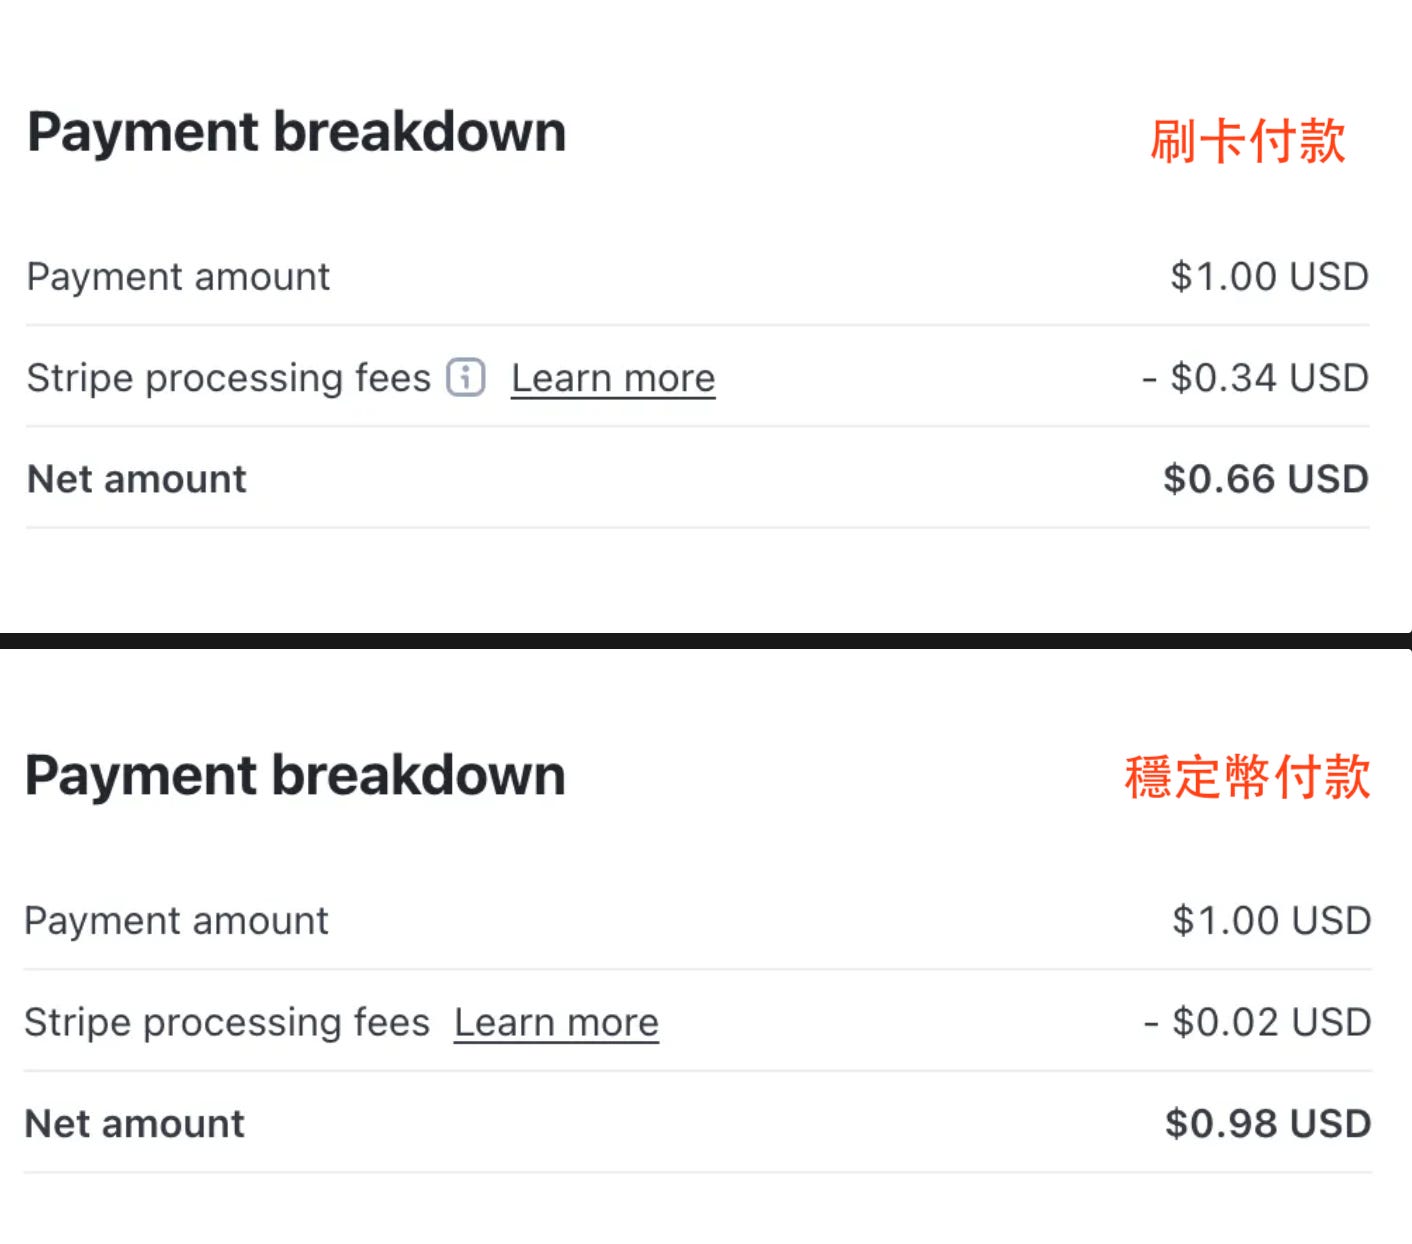Click the Stripe processing fees label in the bottom section

[x=228, y=1021]
